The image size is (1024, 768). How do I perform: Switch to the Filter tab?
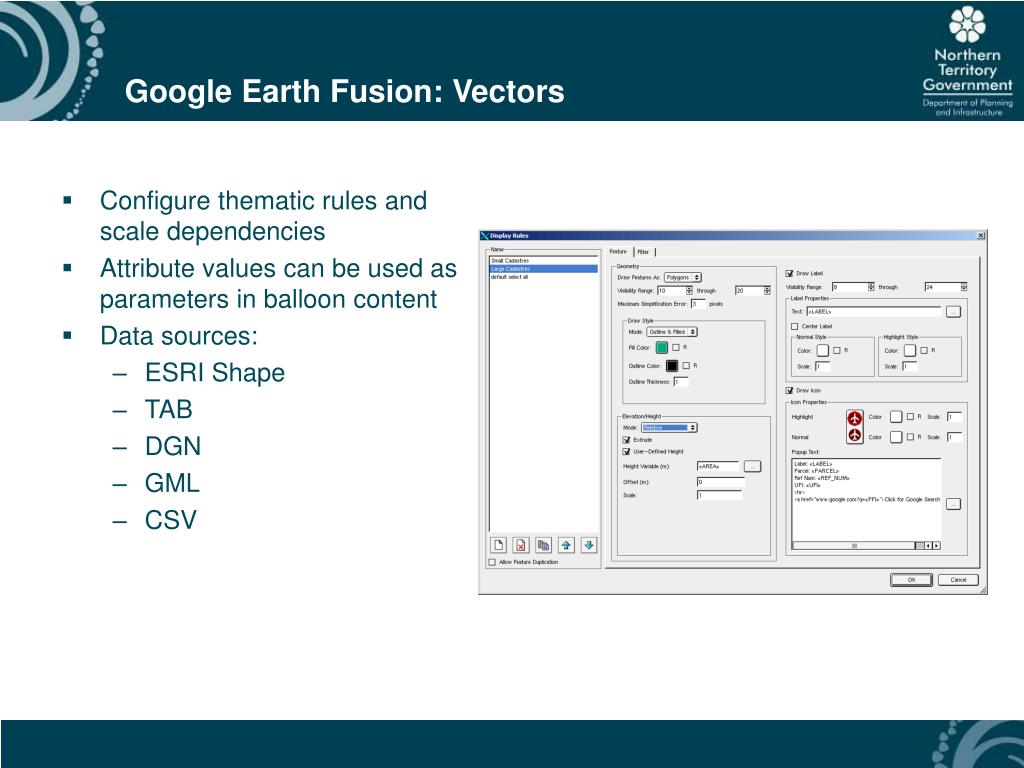point(643,252)
